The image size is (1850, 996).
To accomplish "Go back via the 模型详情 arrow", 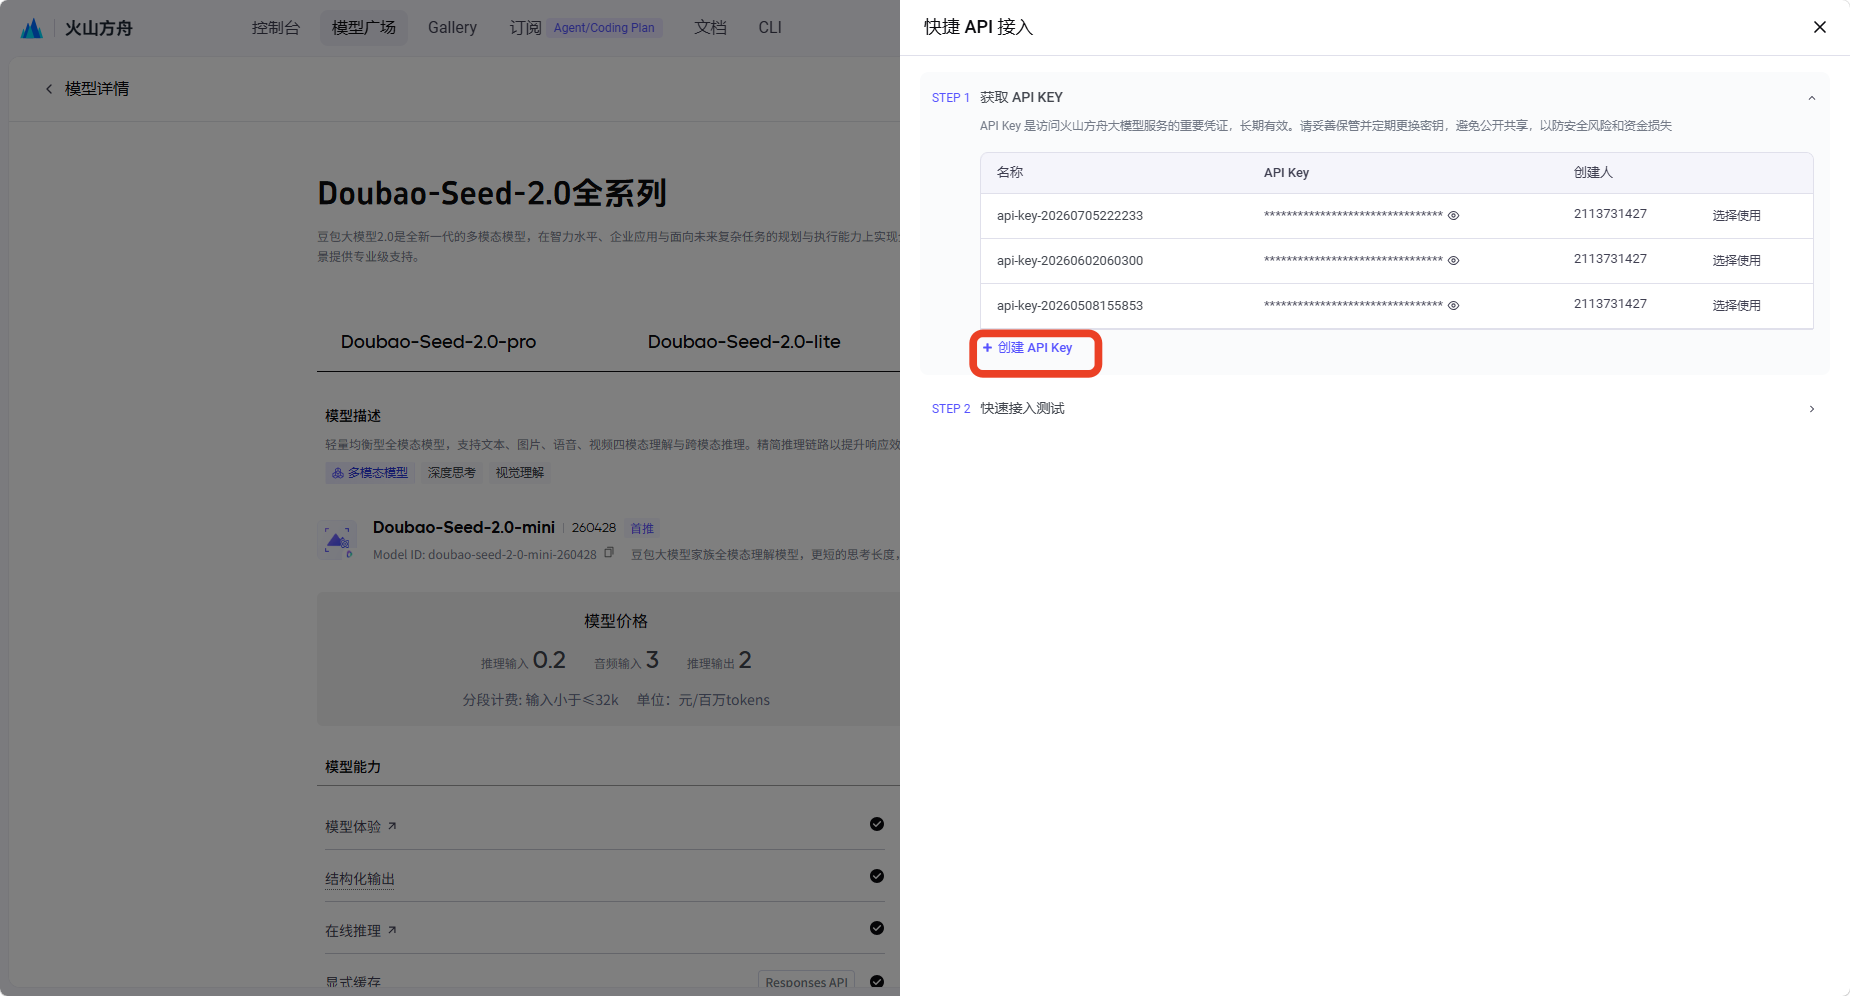I will click(49, 89).
